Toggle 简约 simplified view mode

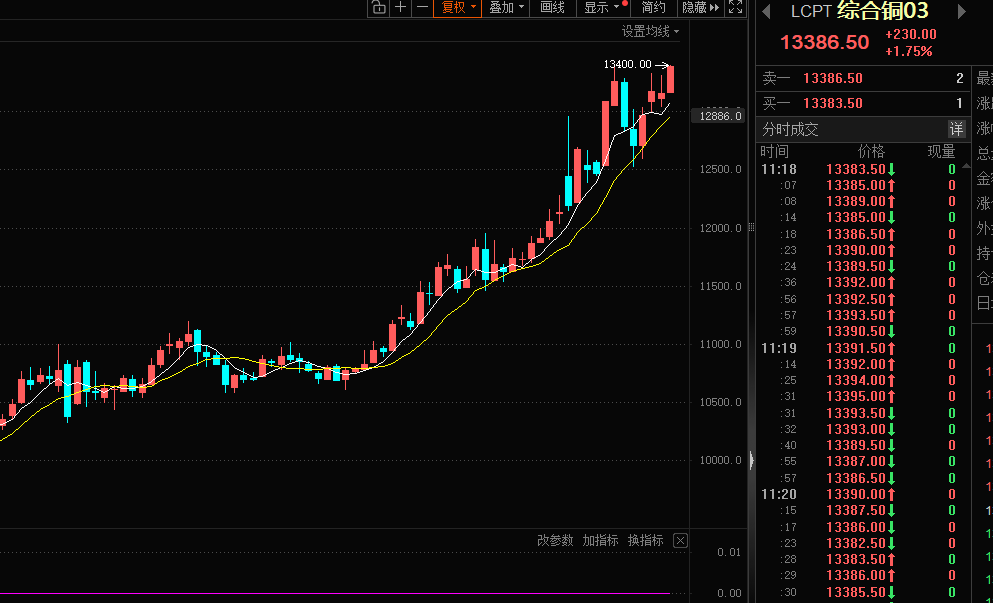(x=653, y=8)
